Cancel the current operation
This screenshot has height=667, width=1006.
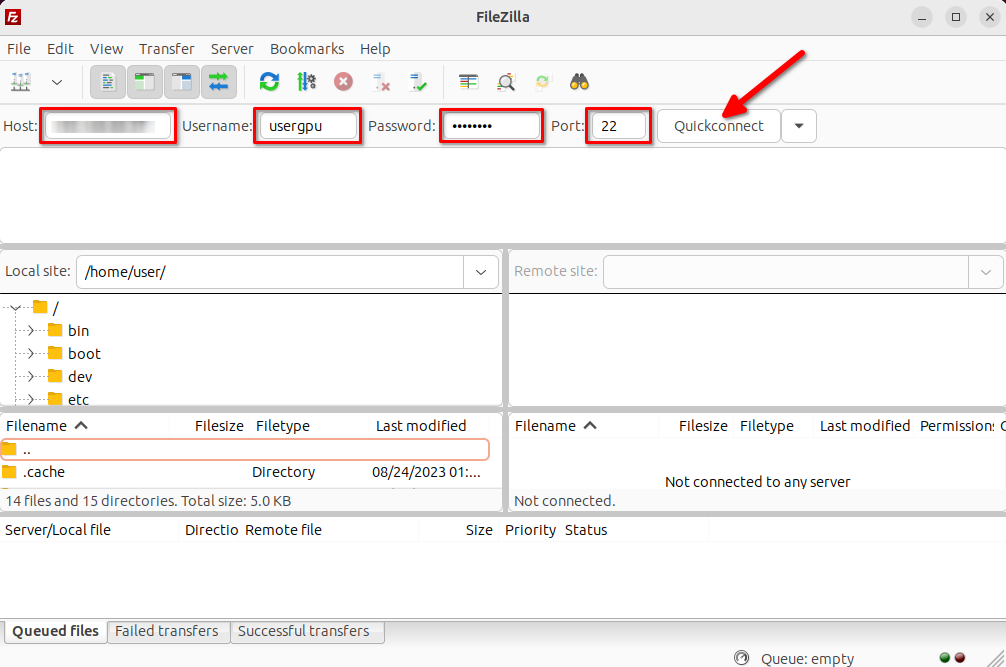click(343, 81)
